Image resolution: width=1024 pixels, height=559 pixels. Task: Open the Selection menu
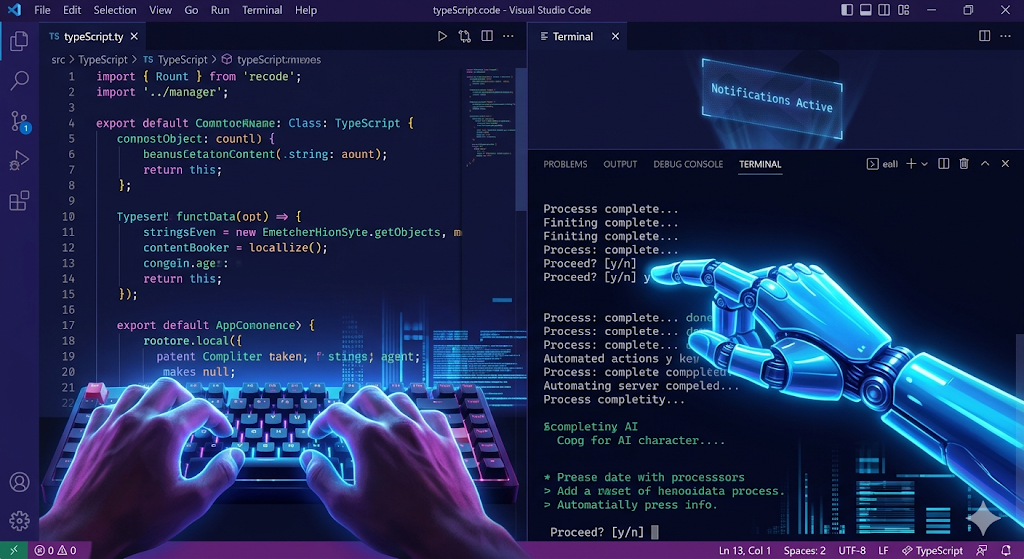[115, 10]
